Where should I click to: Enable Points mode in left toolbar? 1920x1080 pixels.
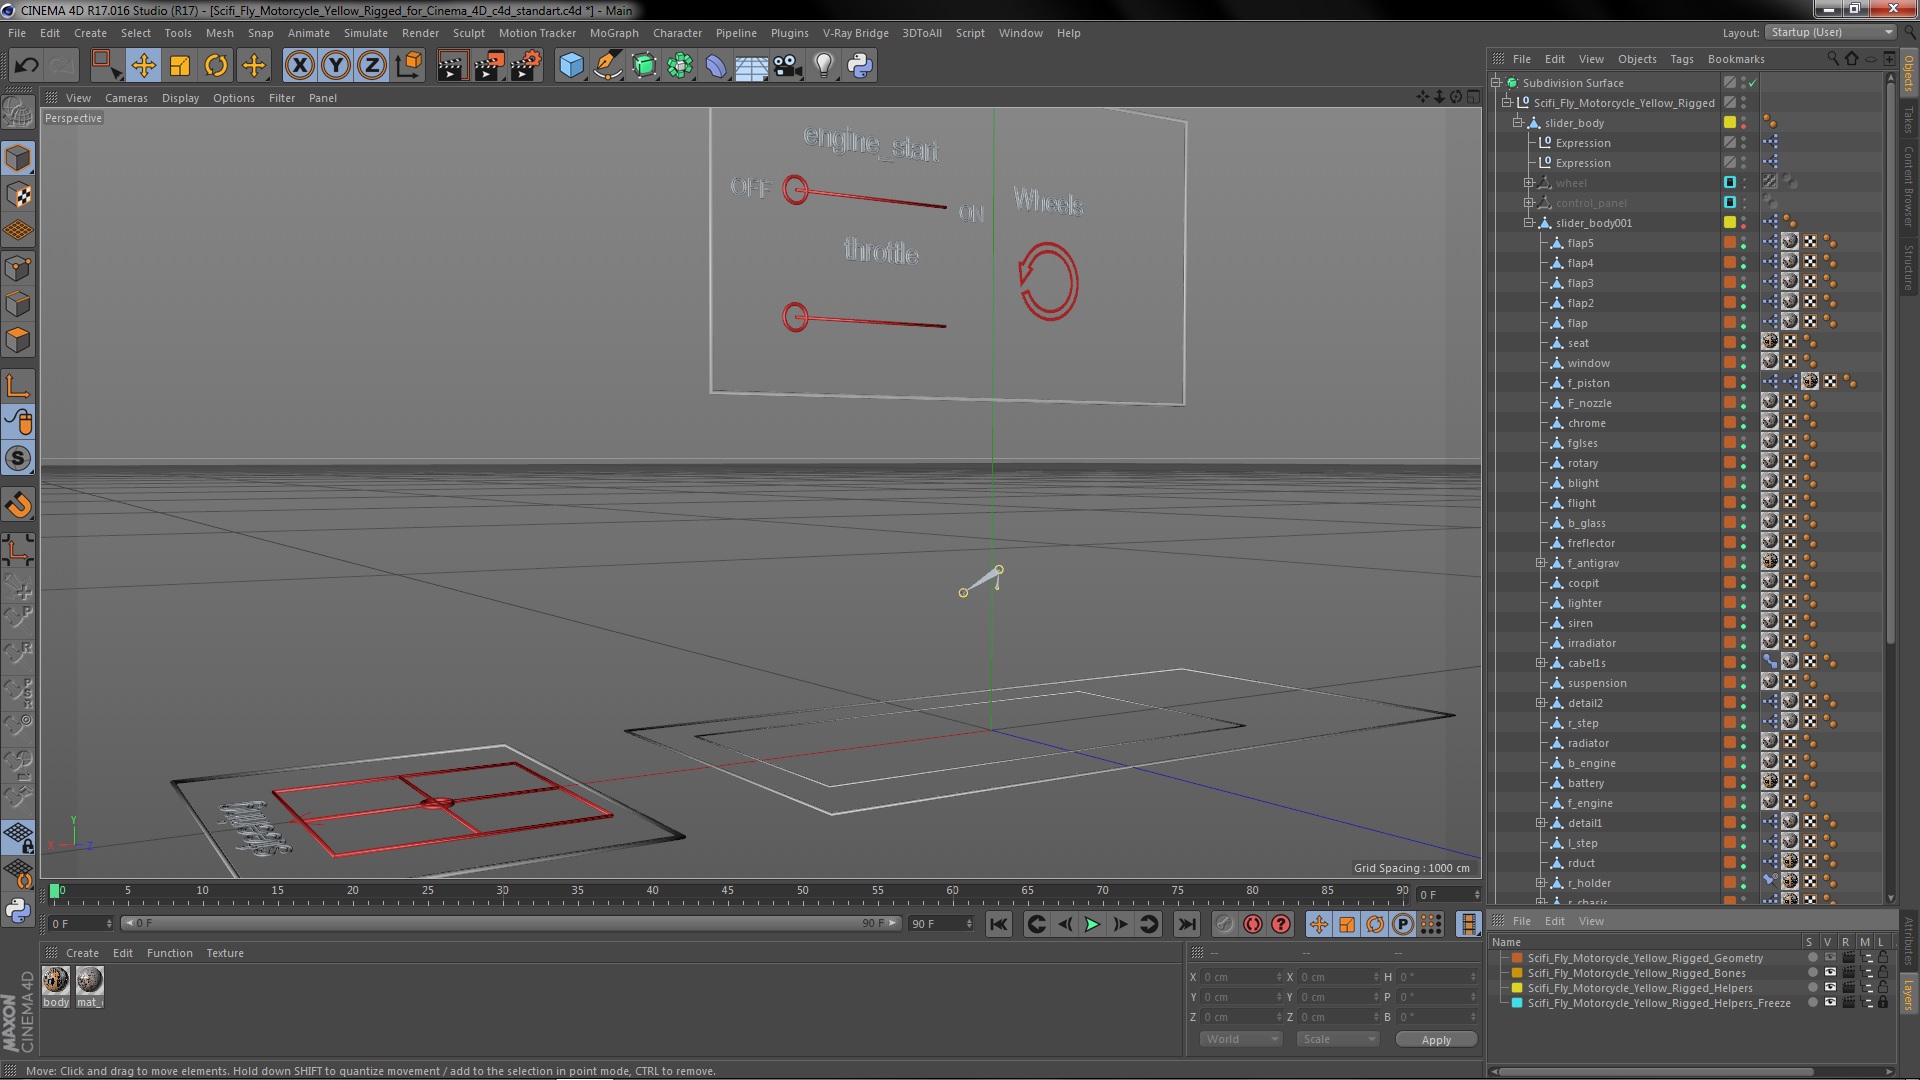(18, 268)
